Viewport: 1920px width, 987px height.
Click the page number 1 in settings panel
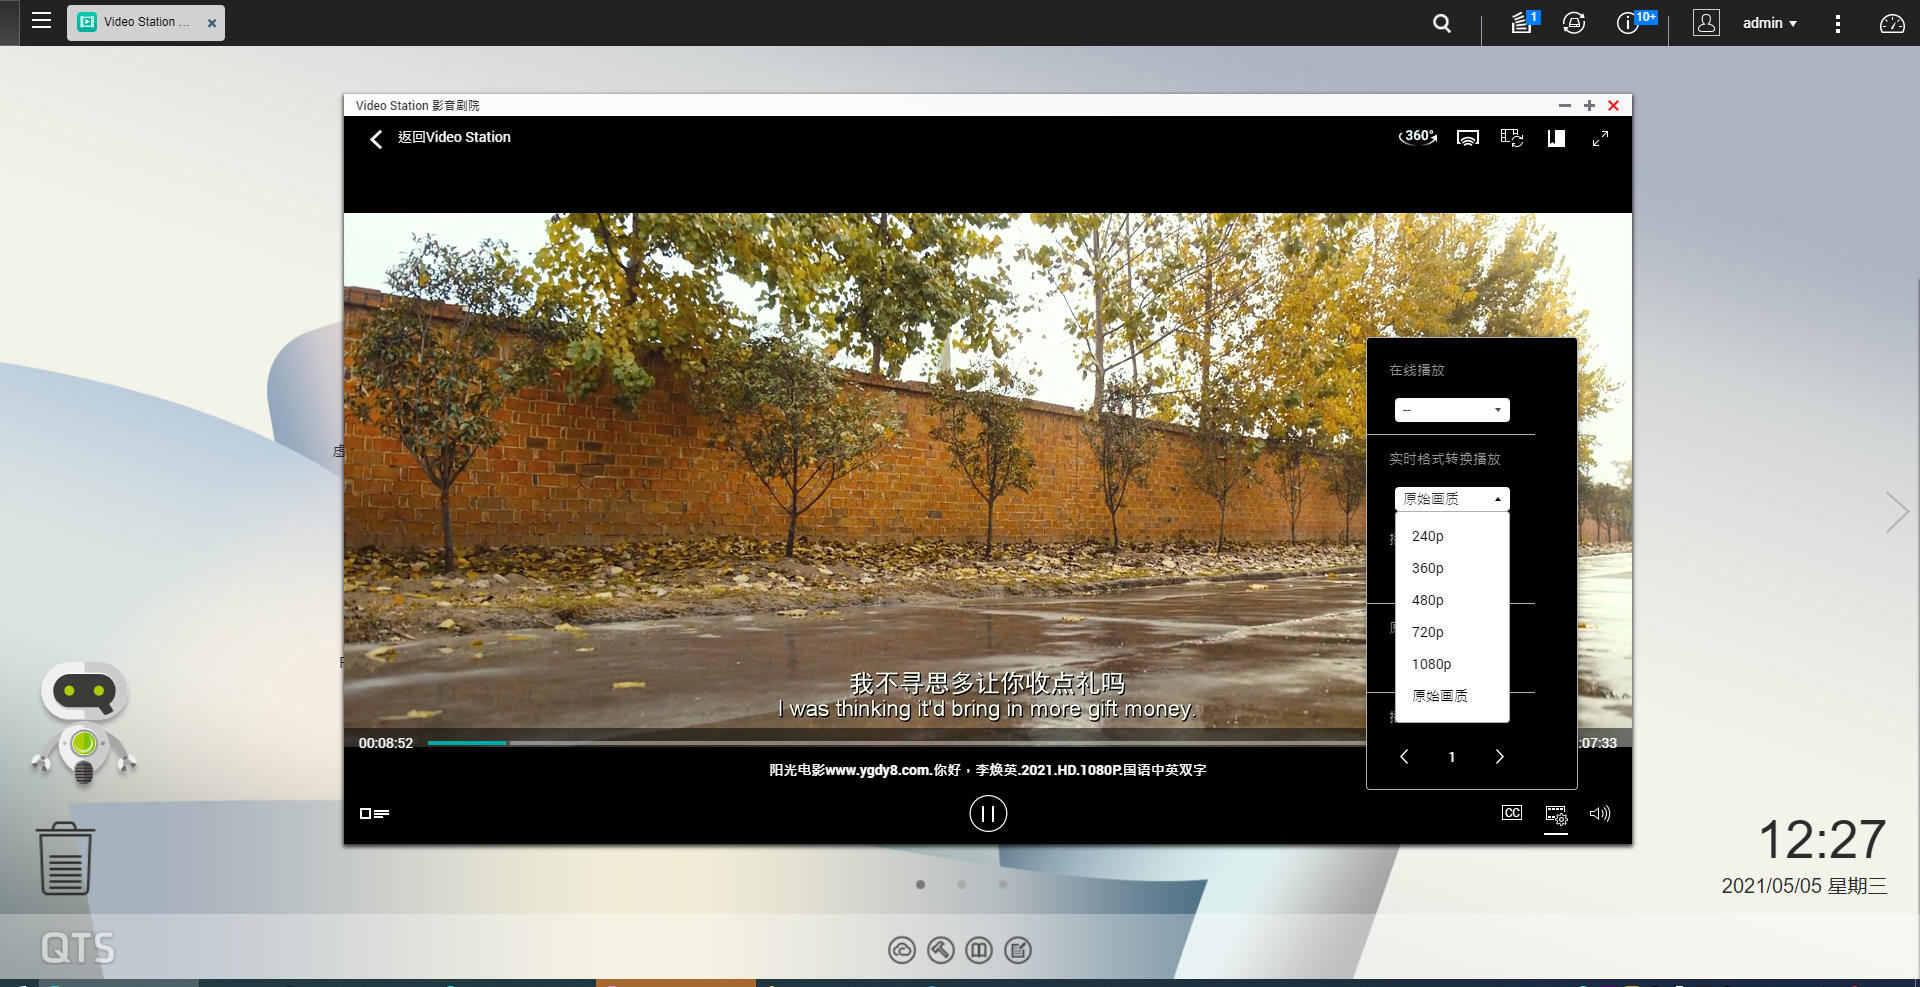tap(1452, 757)
